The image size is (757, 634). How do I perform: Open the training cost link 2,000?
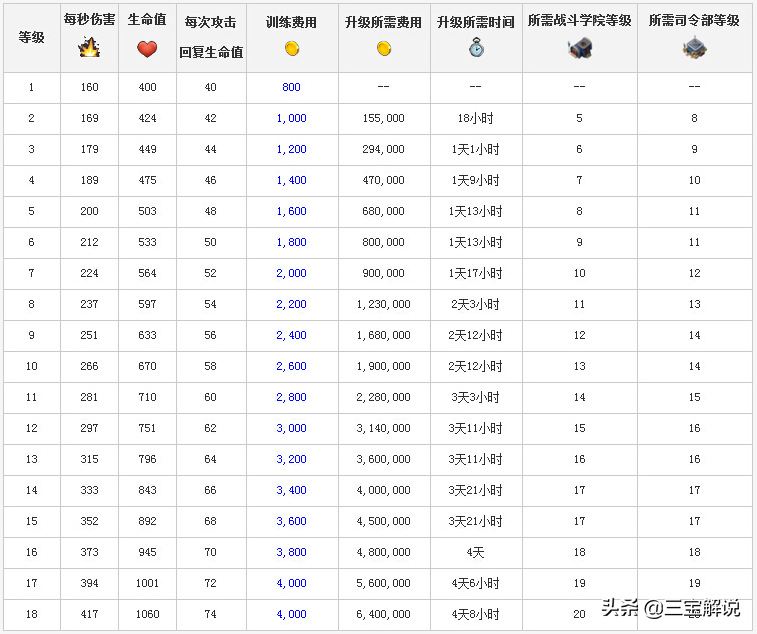pyautogui.click(x=292, y=273)
